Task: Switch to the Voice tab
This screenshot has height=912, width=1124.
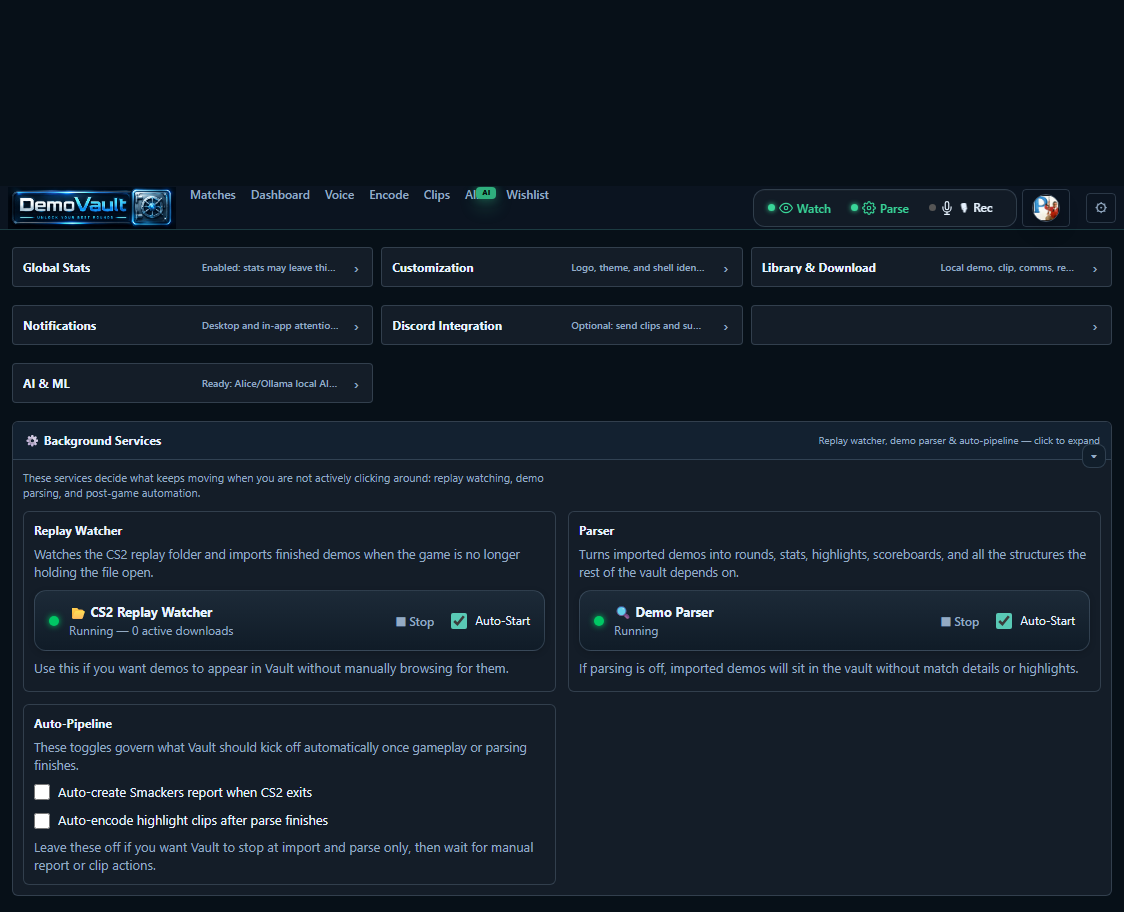Action: pyautogui.click(x=339, y=195)
